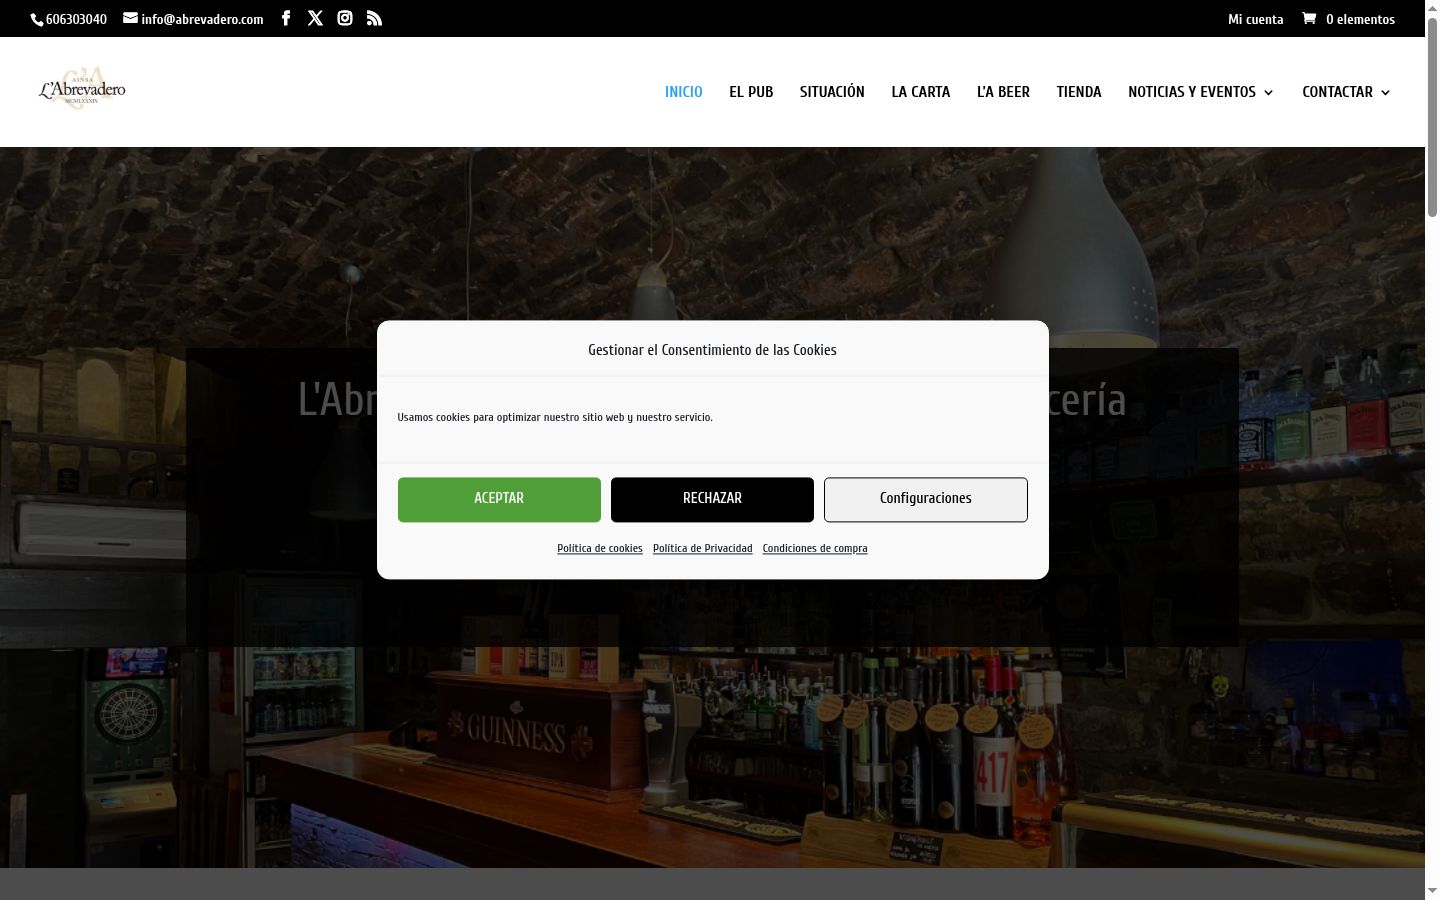Open the Facebook icon in top bar

[286, 18]
